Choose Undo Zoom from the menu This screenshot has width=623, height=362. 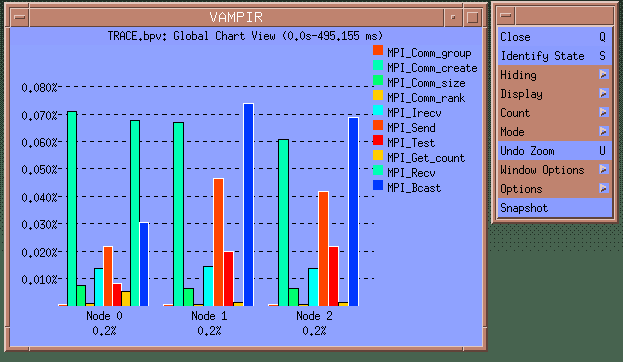click(555, 151)
